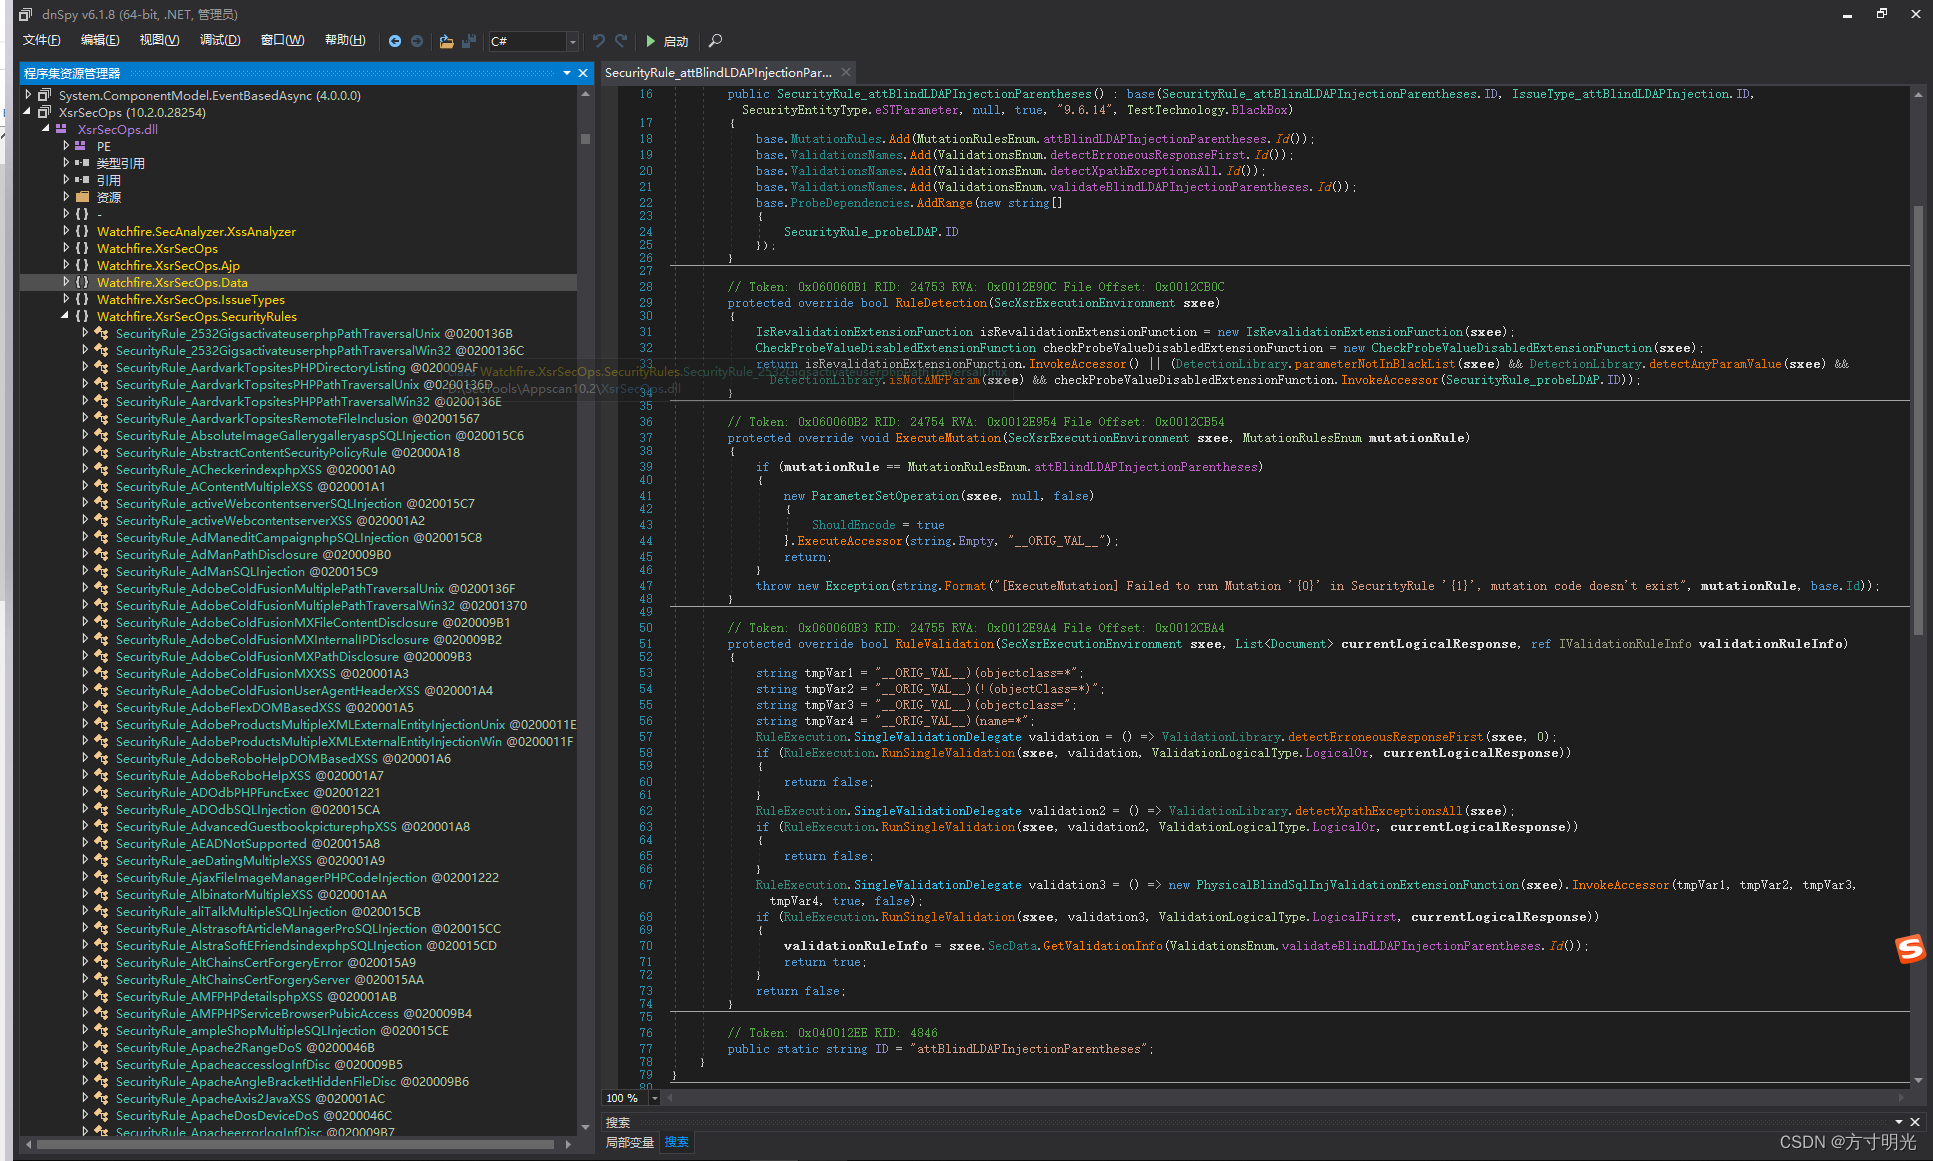This screenshot has width=1933, height=1161.
Task: Click class icon of SecurityRule_Apache2RangeDoS
Action: pos(101,1047)
